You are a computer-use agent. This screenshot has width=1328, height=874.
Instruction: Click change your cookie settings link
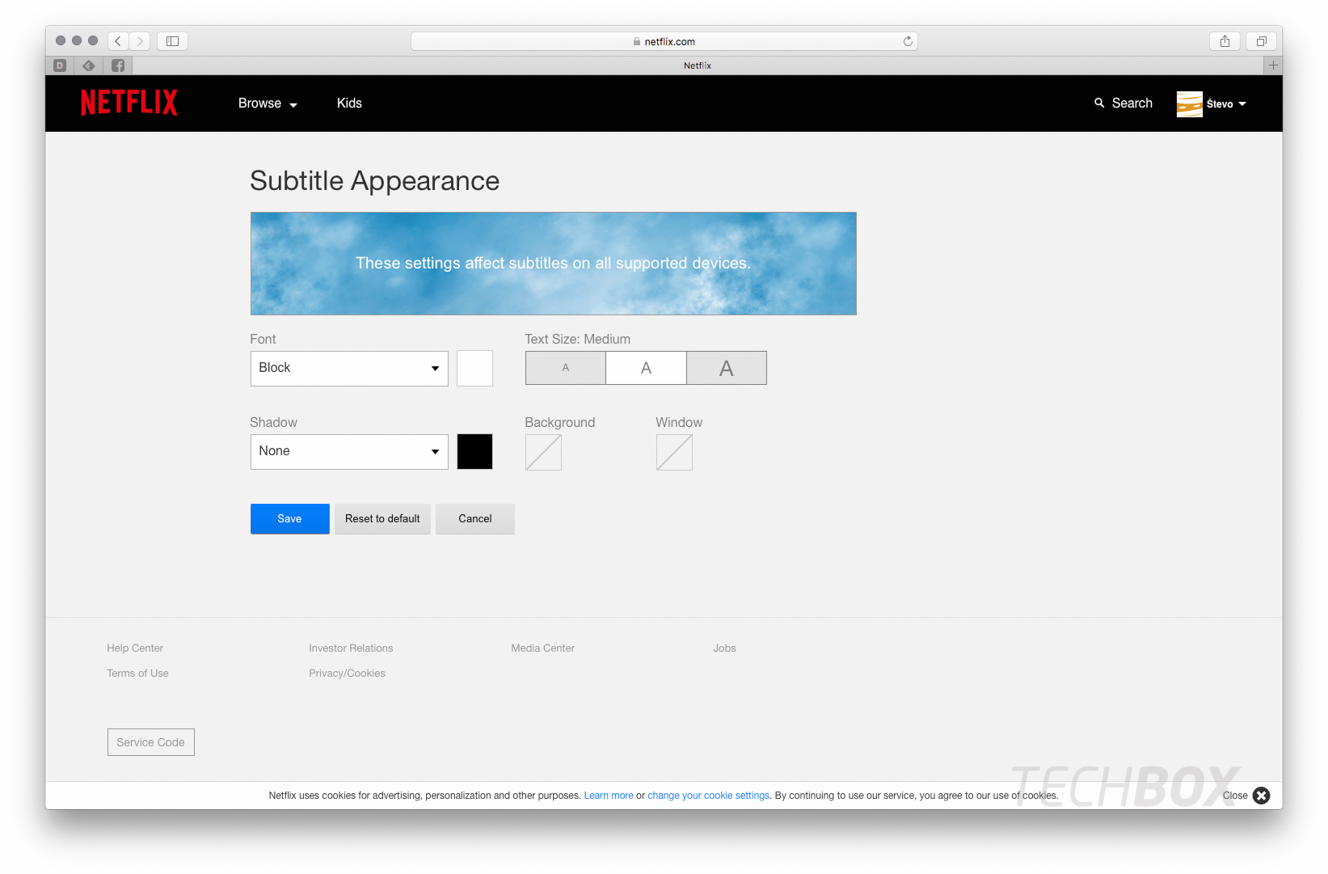[x=708, y=796]
